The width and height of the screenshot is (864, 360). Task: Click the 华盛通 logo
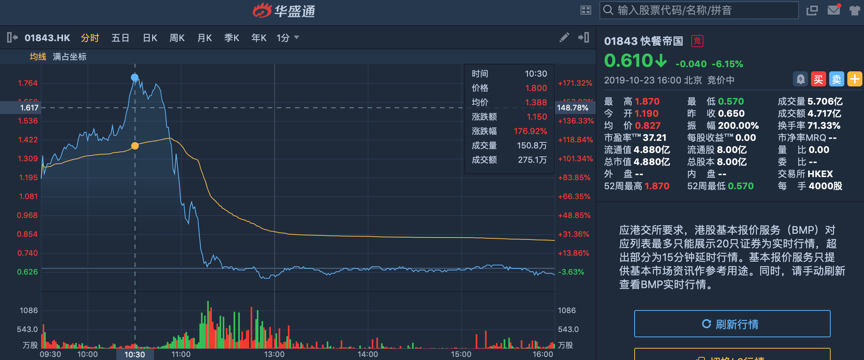click(x=284, y=10)
